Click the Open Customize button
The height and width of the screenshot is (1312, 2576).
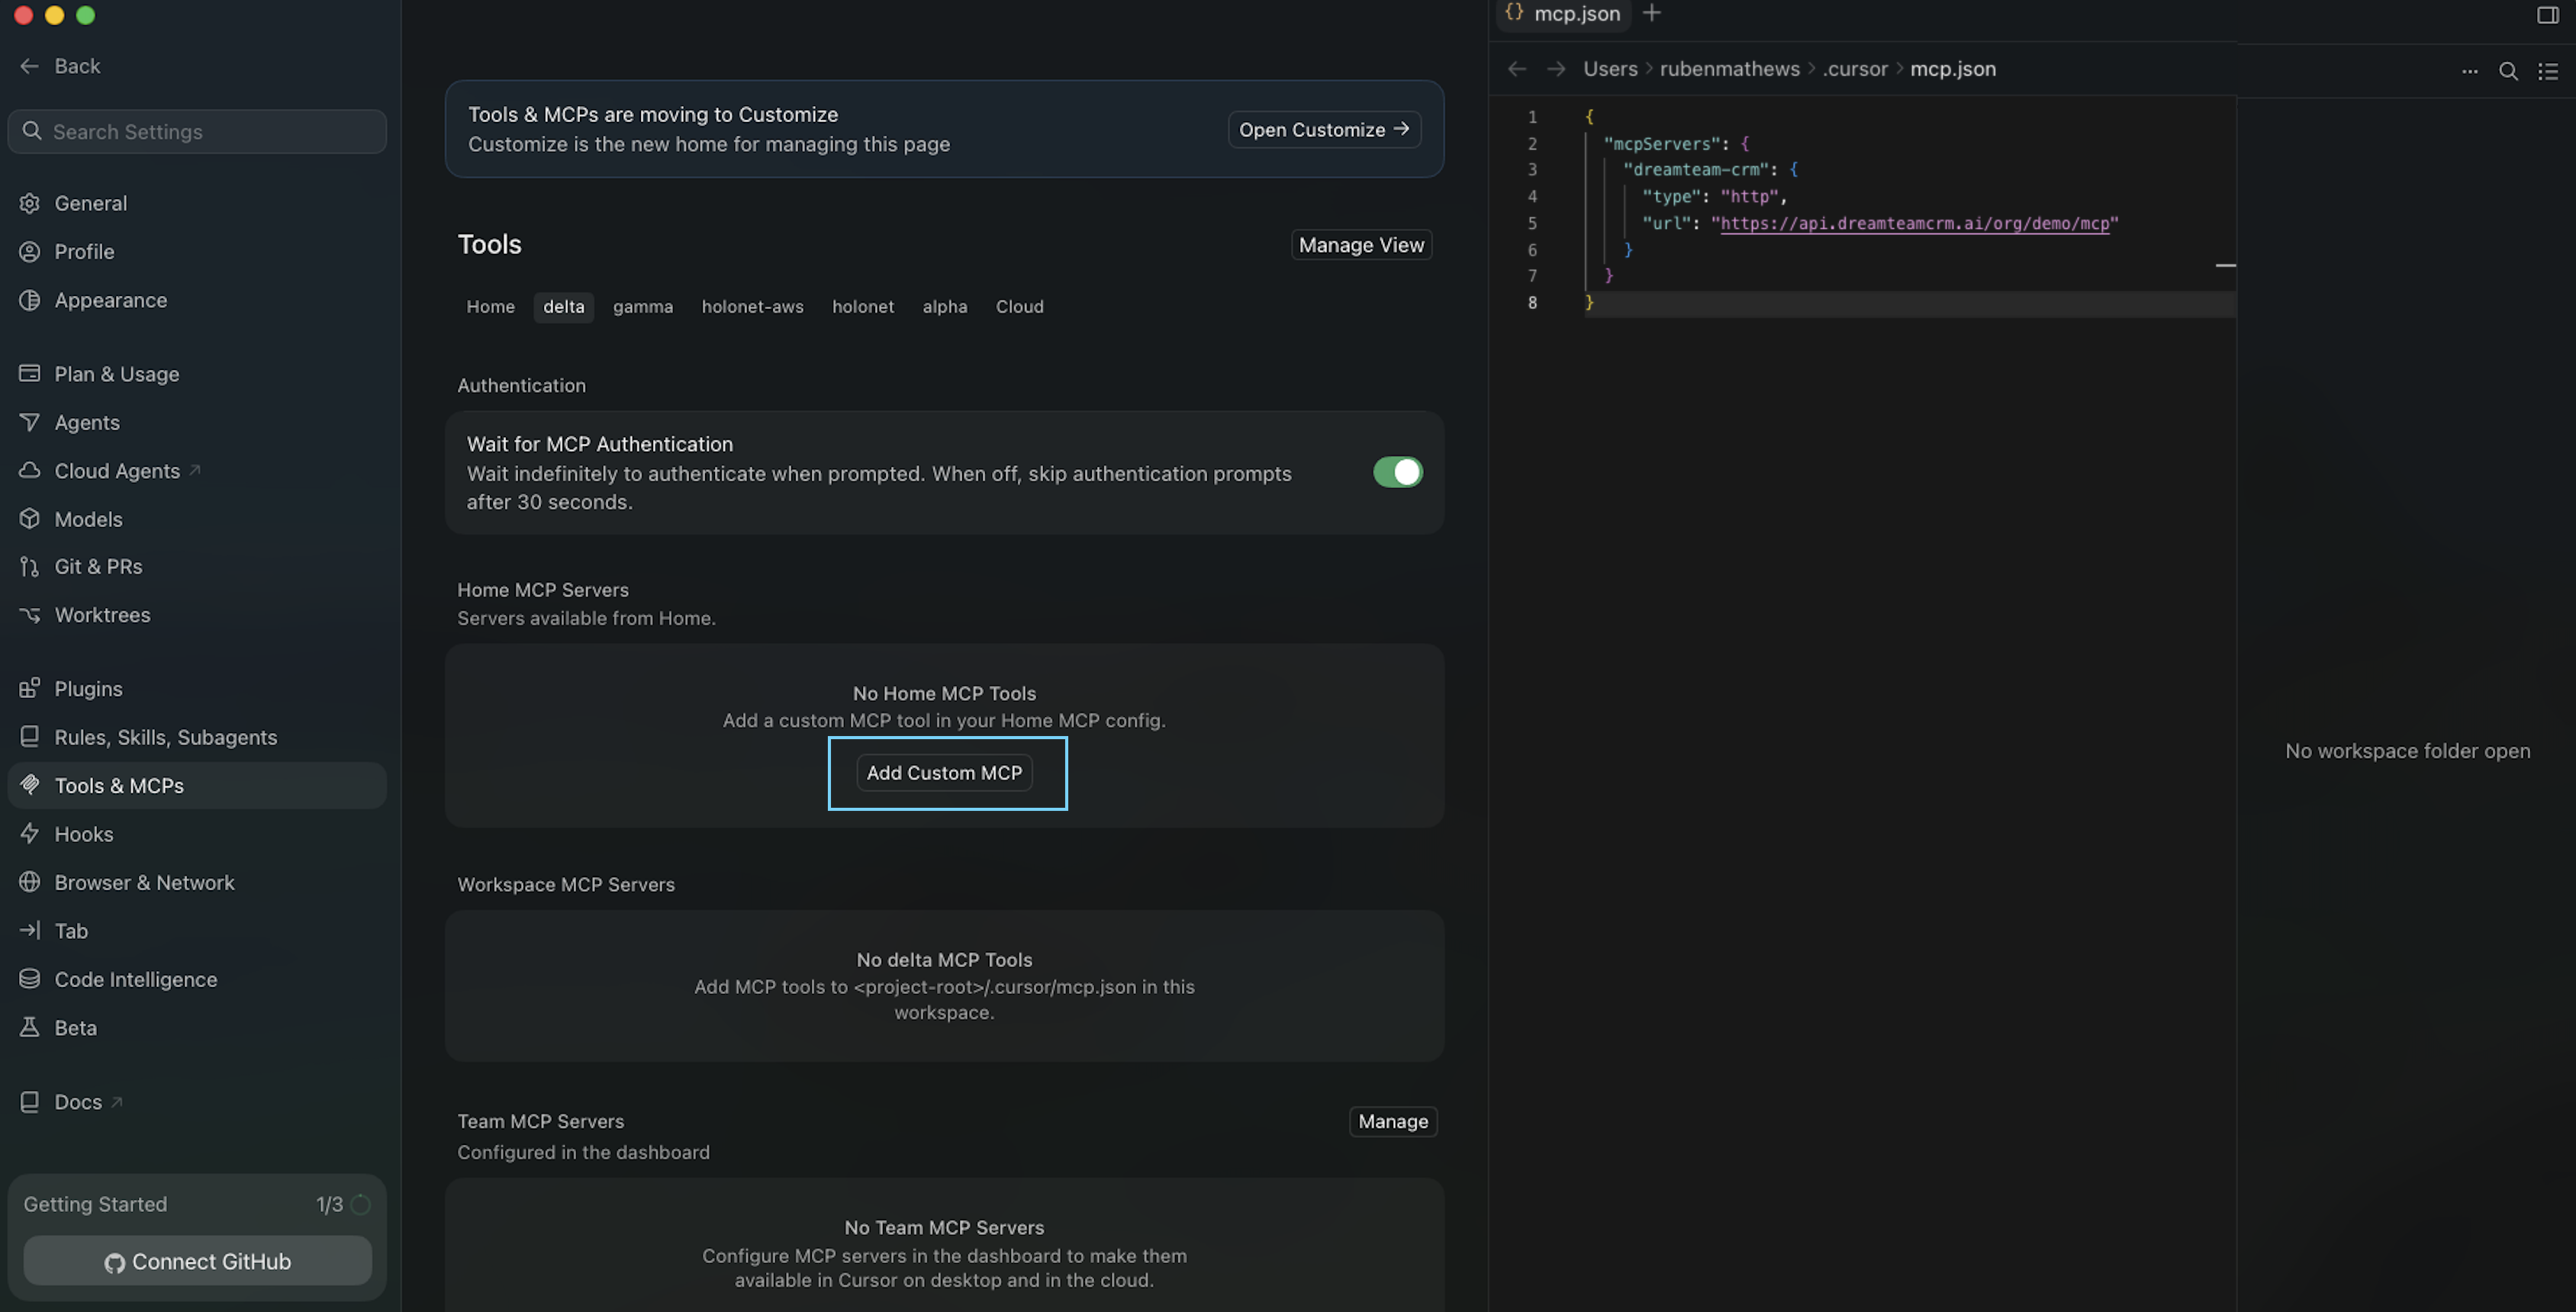pyautogui.click(x=1324, y=130)
